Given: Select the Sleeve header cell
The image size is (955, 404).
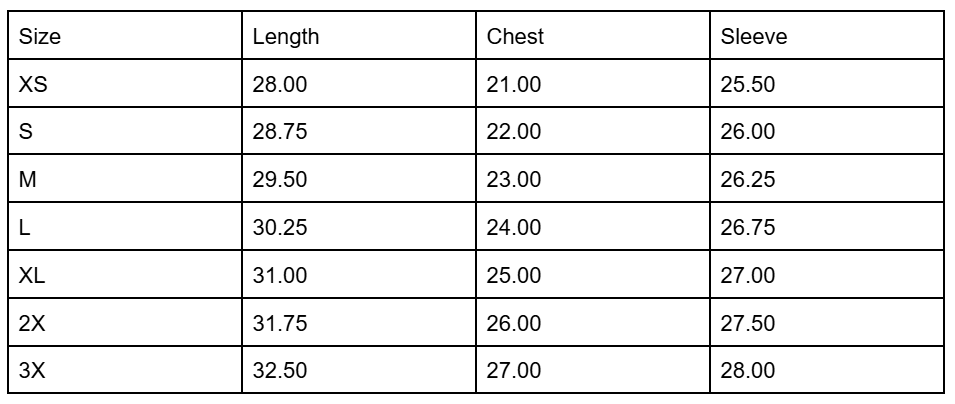Looking at the screenshot, I should (827, 35).
